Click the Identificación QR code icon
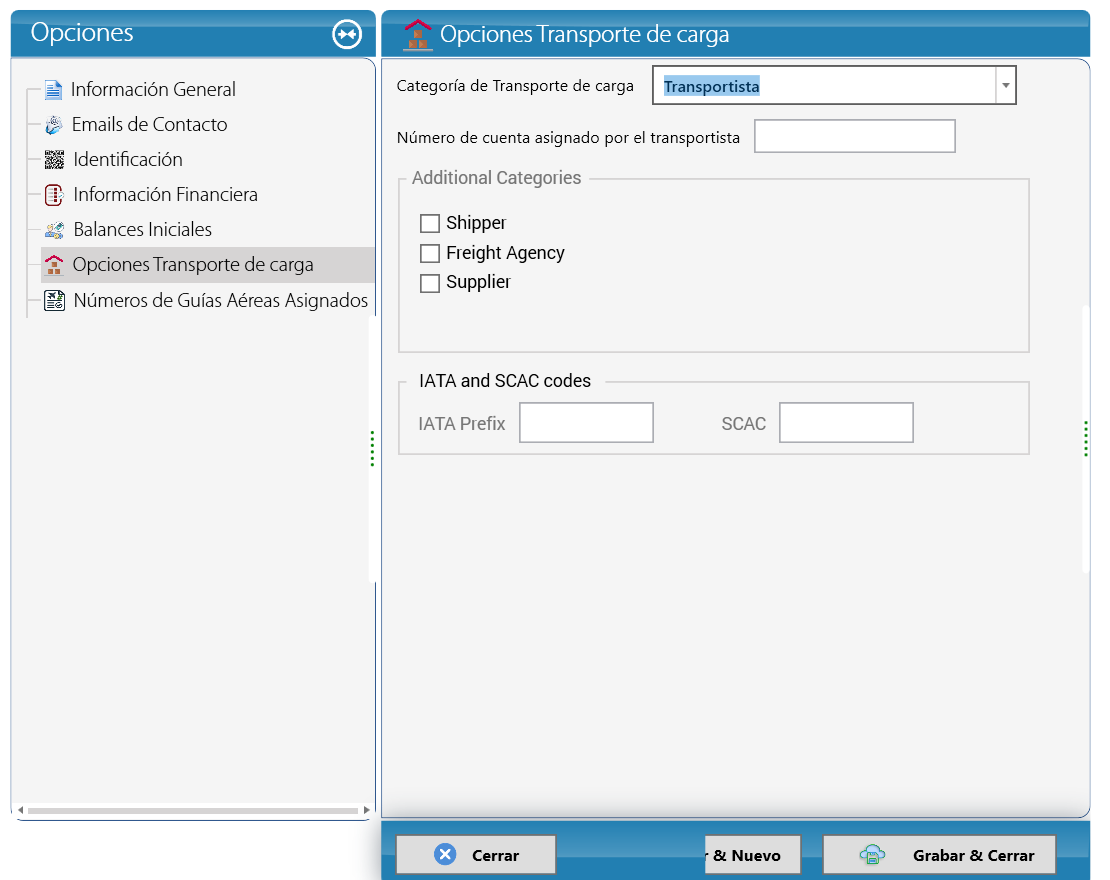The height and width of the screenshot is (880, 1110). (54, 159)
